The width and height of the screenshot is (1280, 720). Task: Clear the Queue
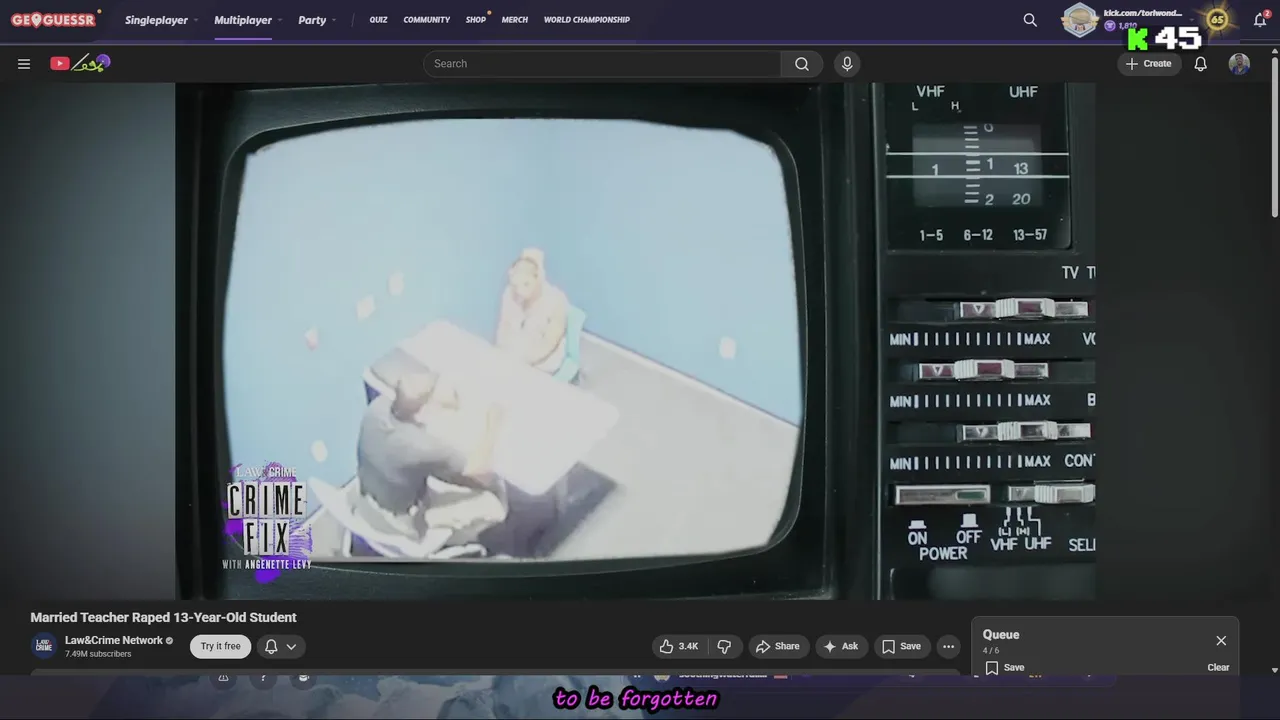click(1218, 667)
